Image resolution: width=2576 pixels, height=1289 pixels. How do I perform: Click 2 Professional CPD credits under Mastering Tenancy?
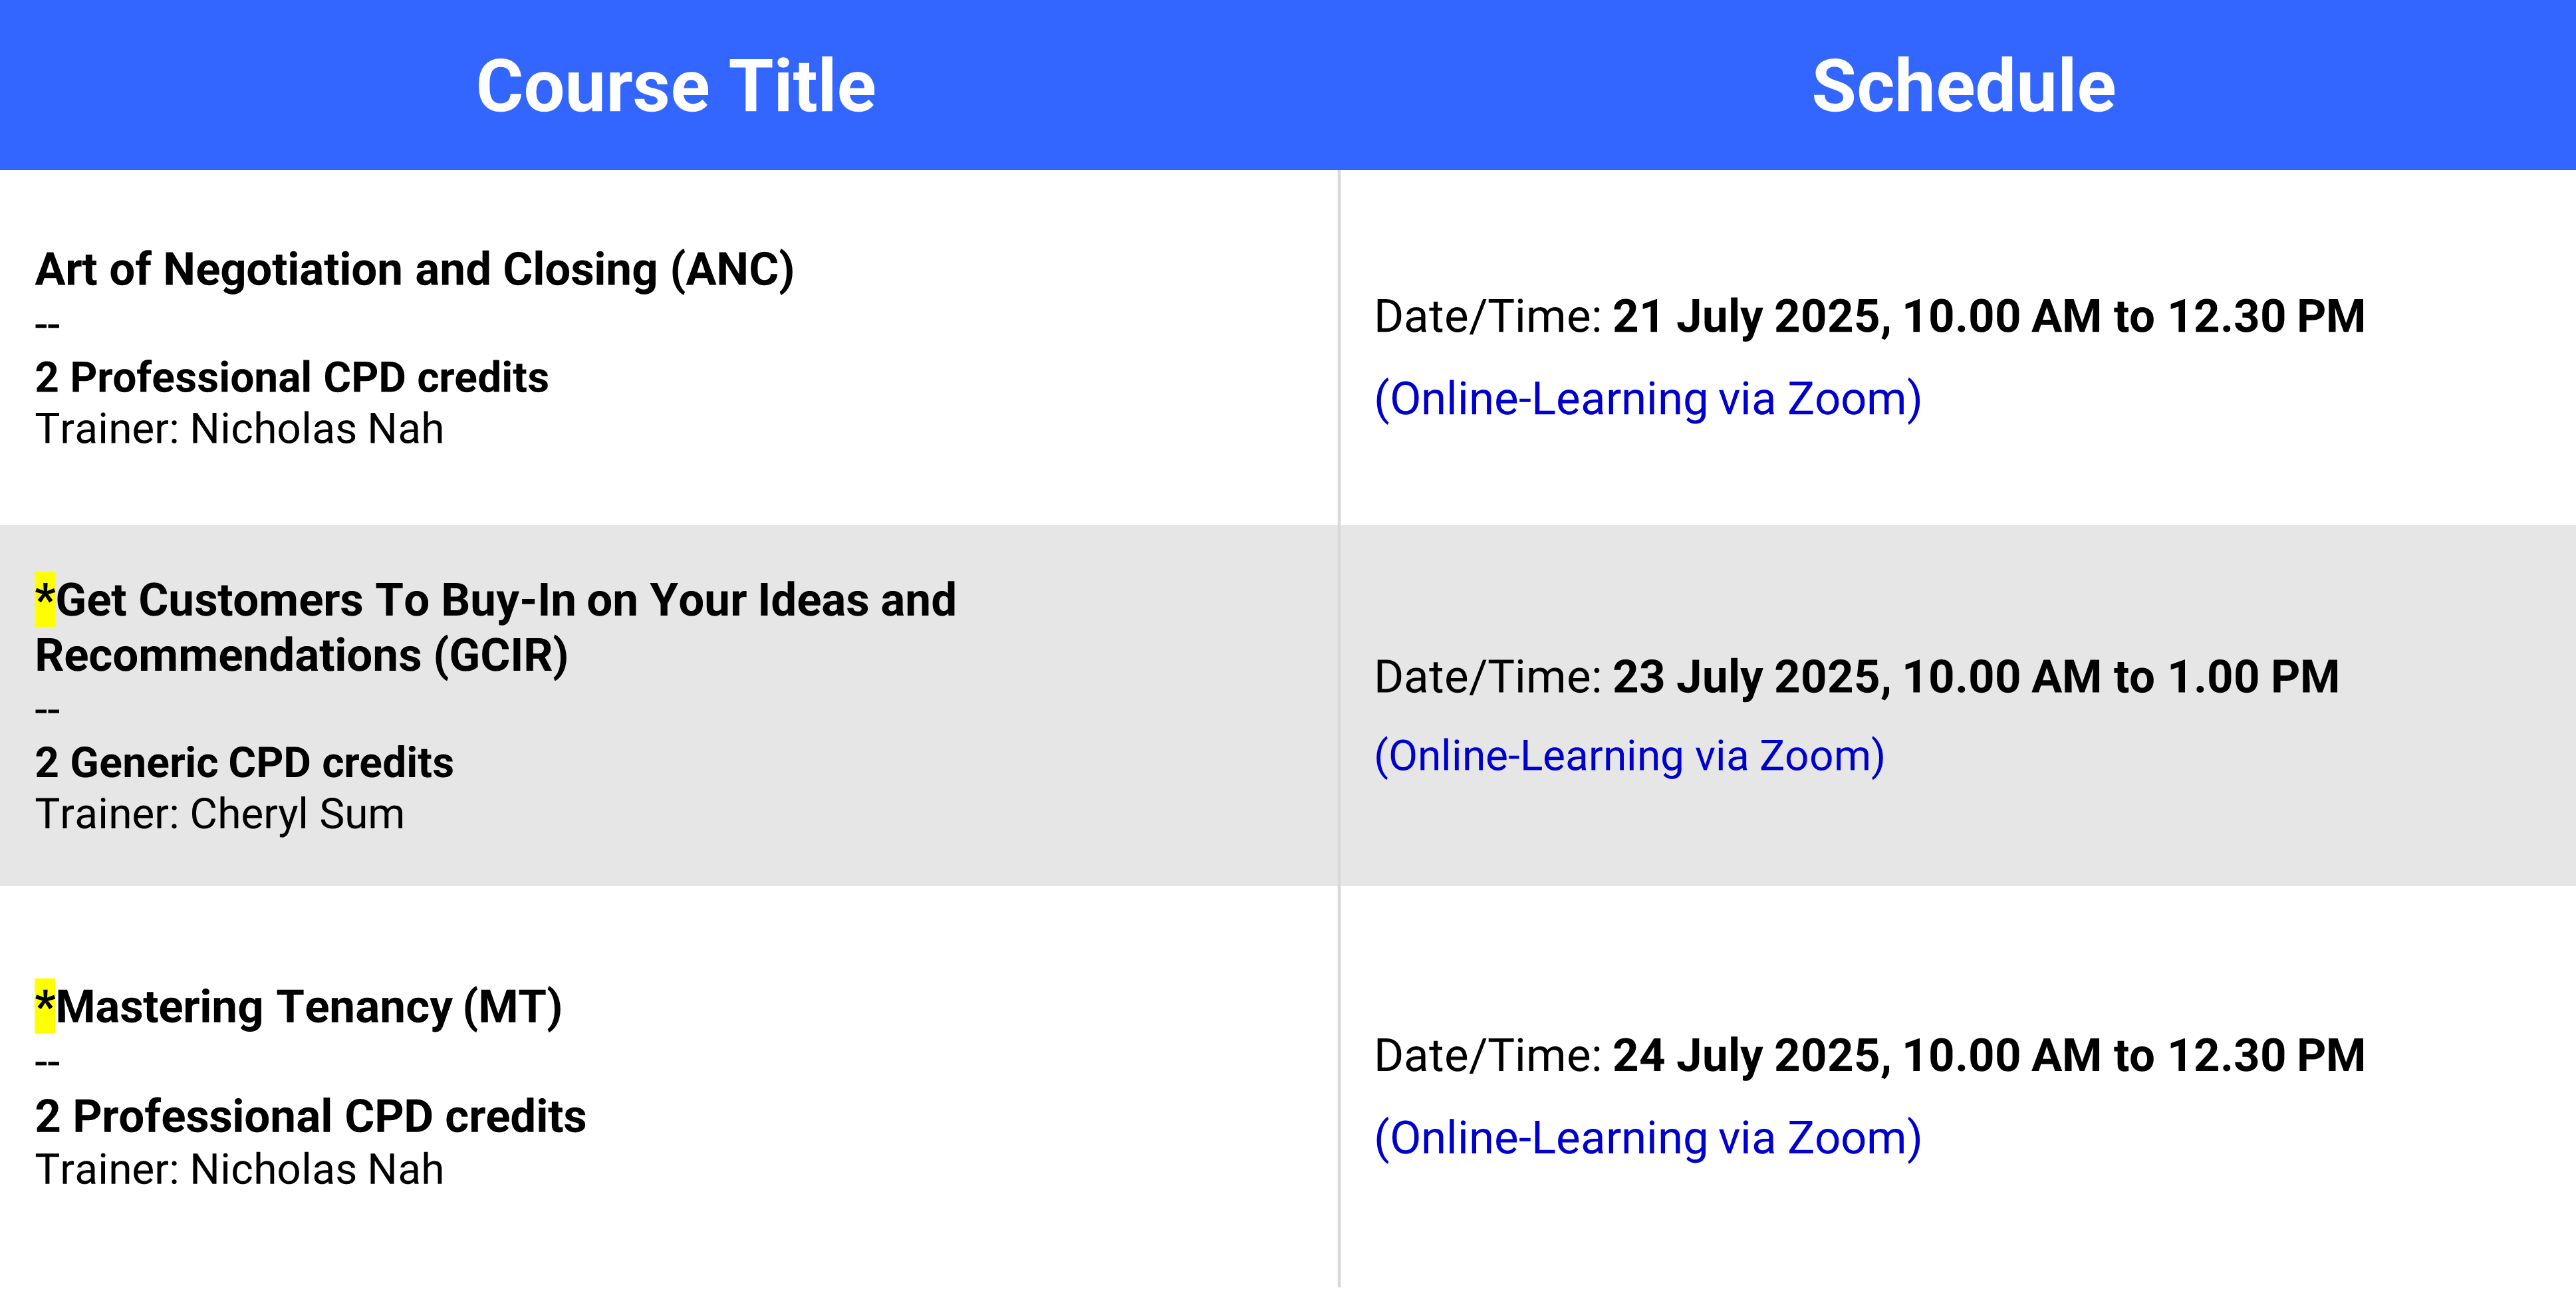tap(310, 1116)
